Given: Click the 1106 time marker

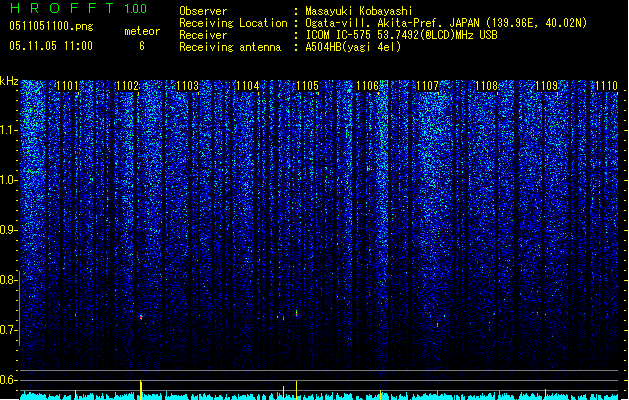Looking at the screenshot, I should [x=367, y=86].
